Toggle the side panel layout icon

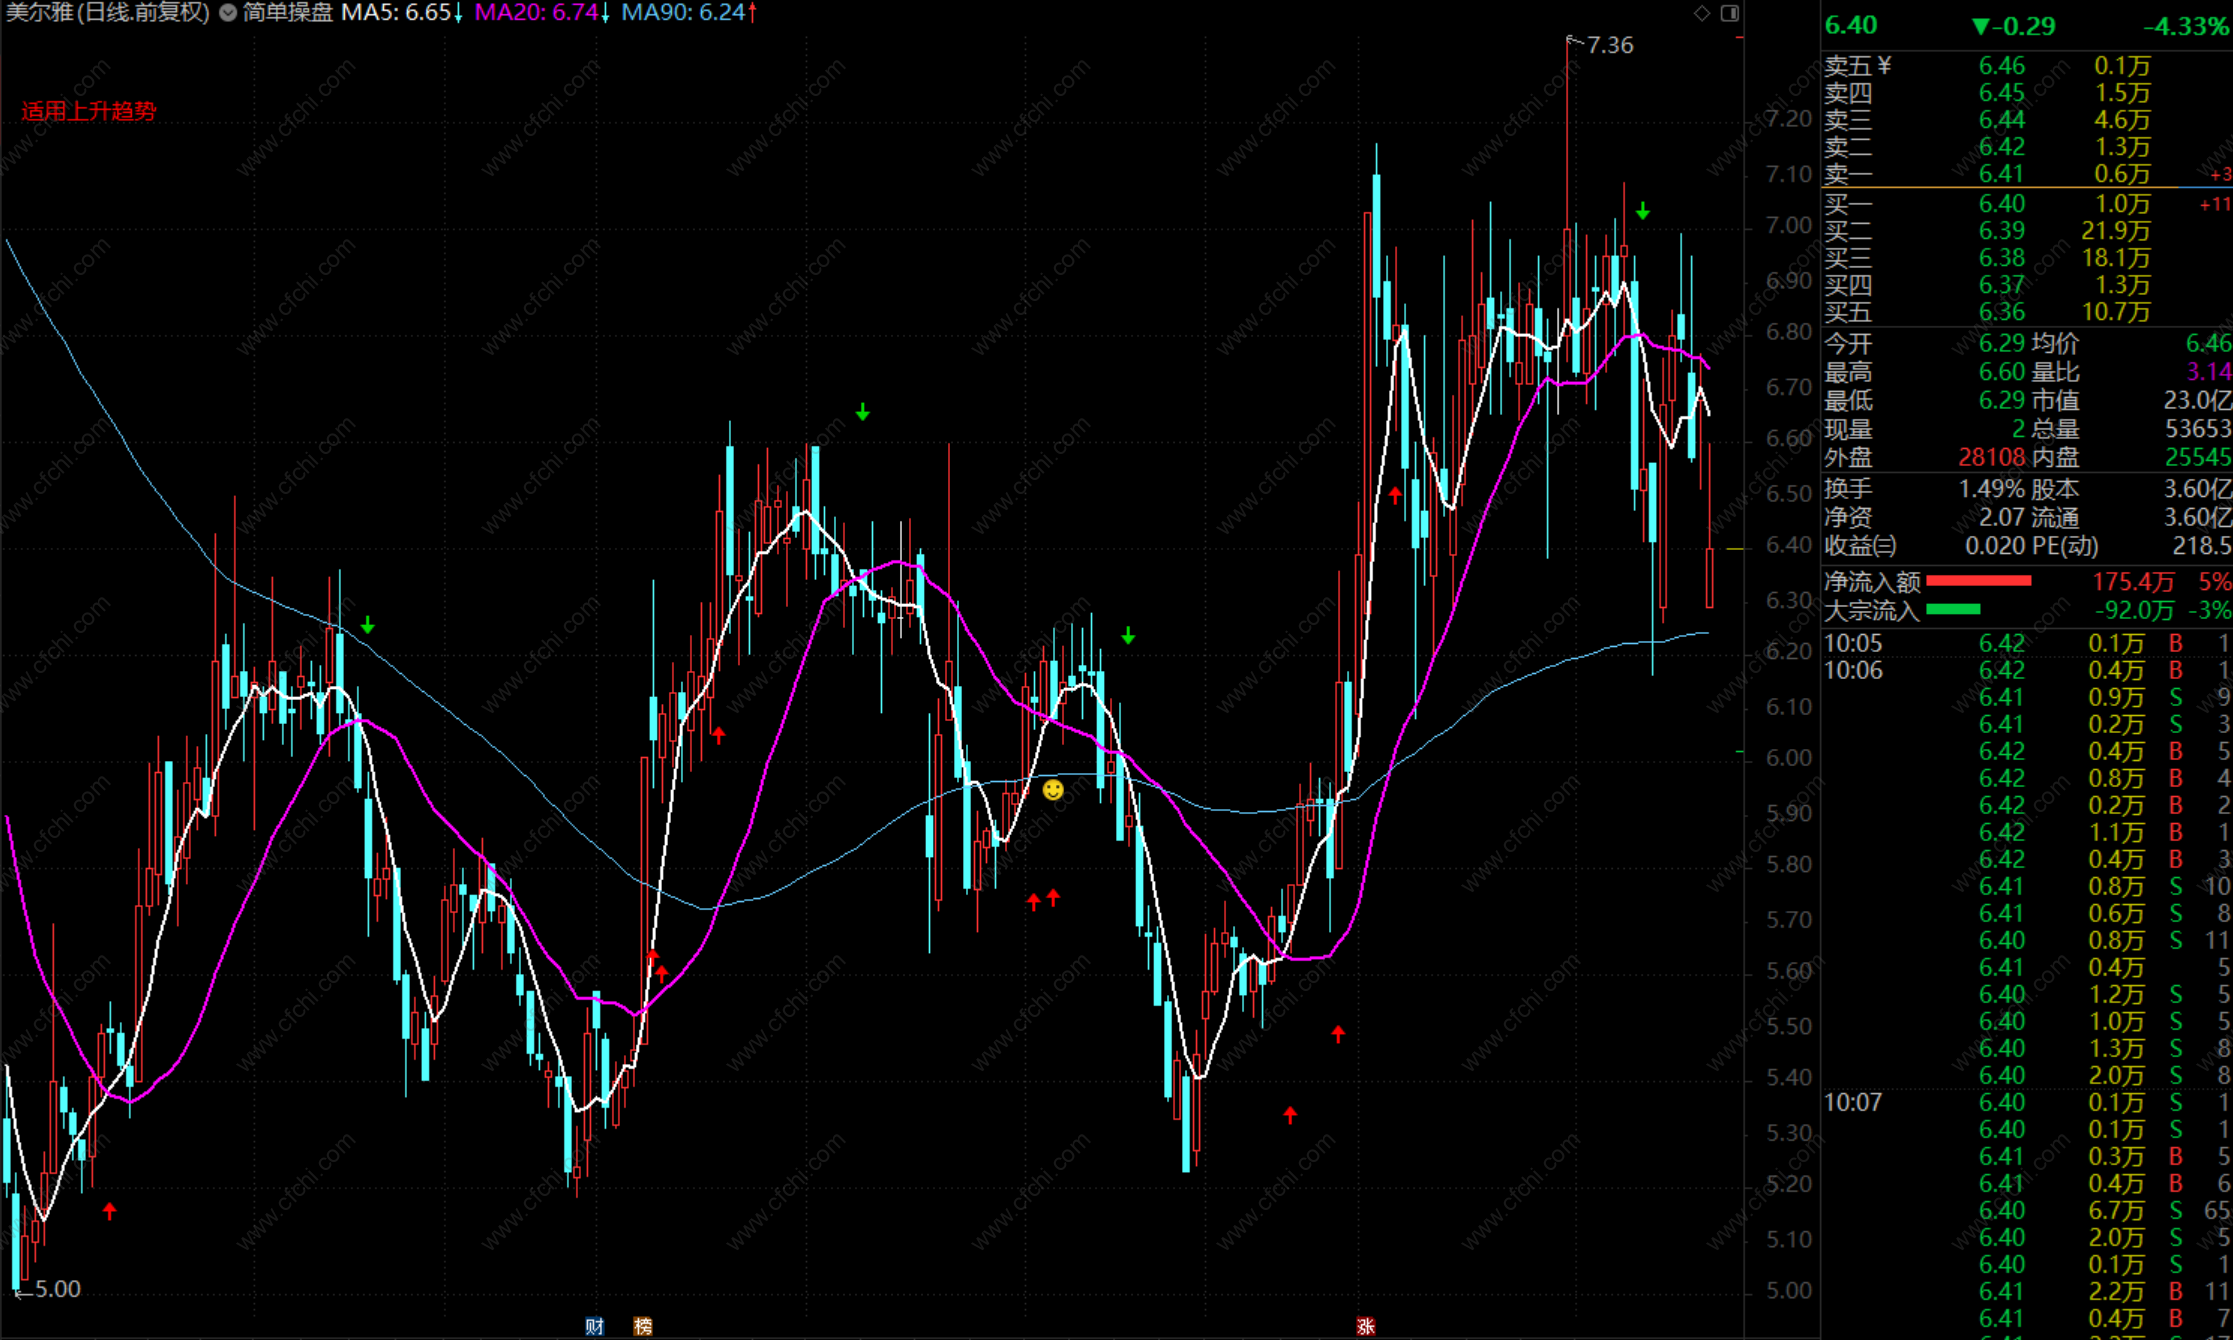[1730, 13]
